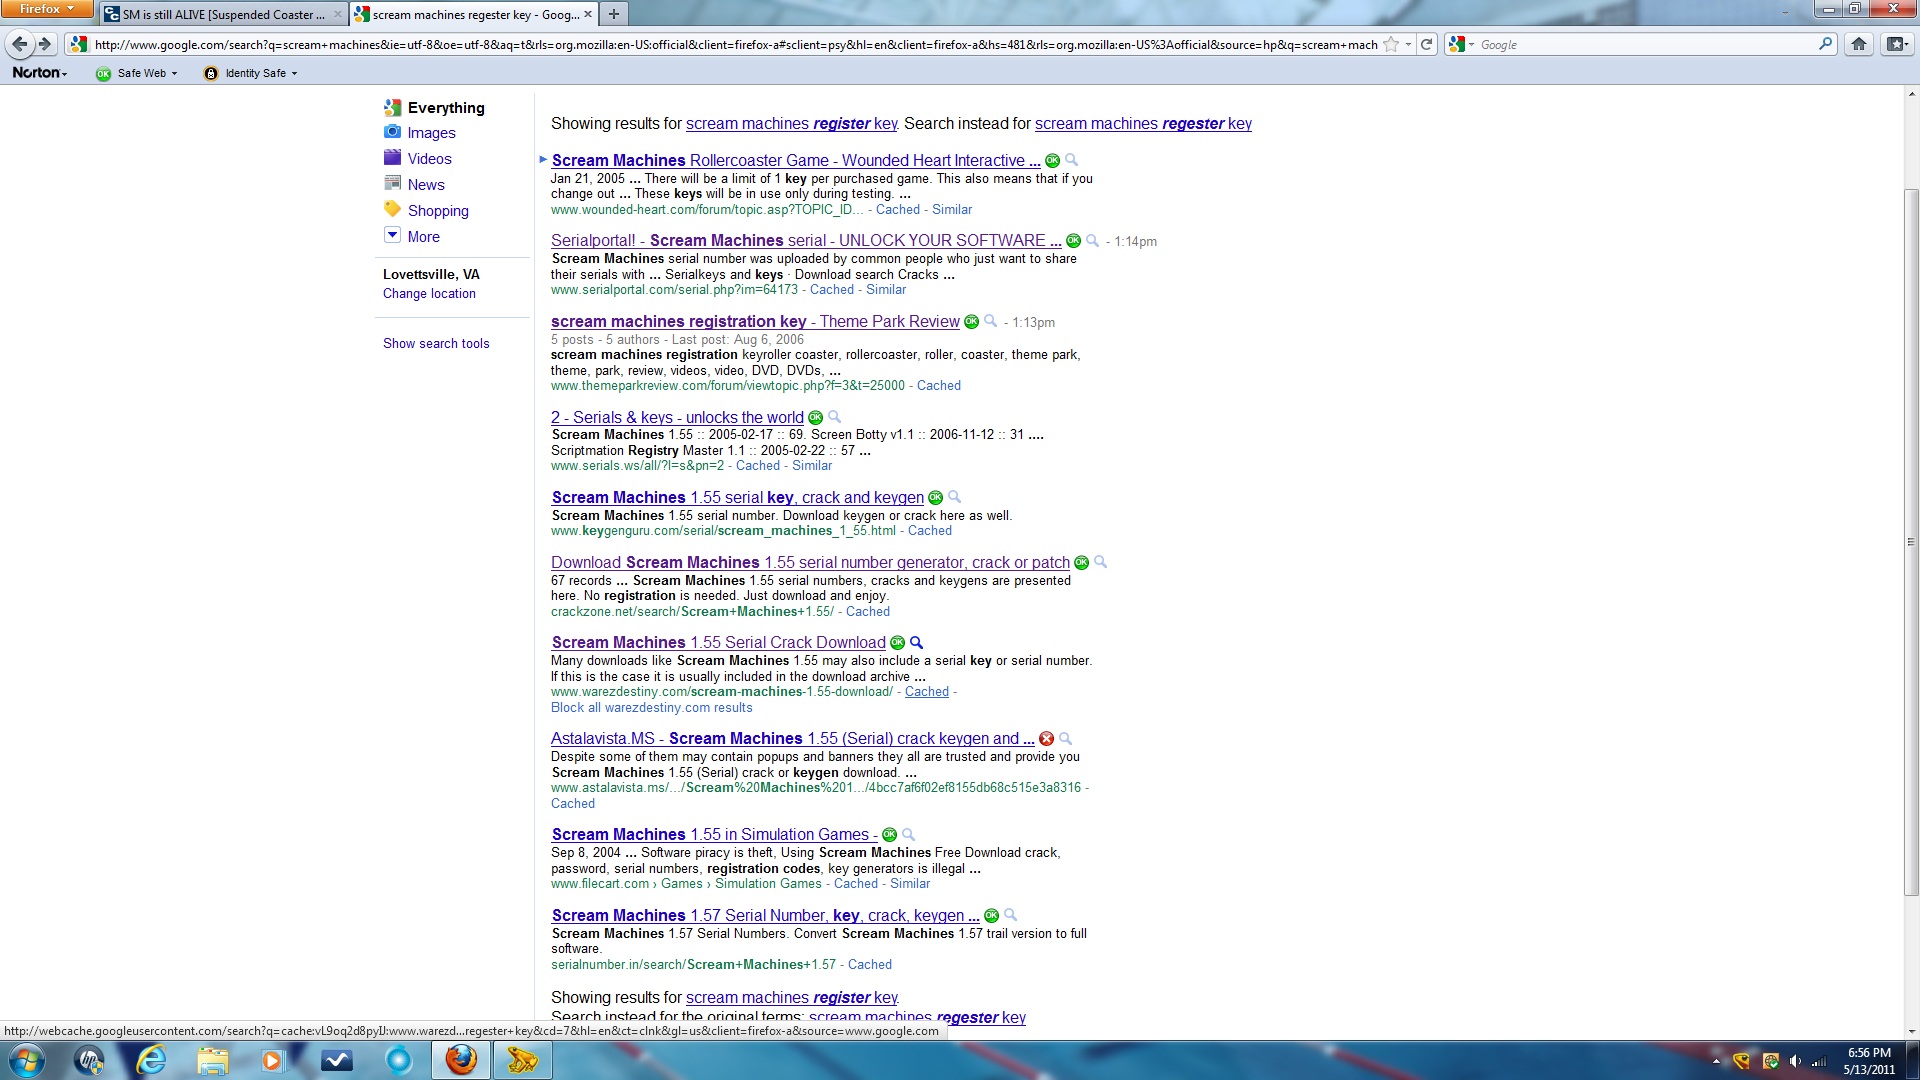Click the Shopping tag icon in the sidebar
1920x1080 pixels.
393,210
